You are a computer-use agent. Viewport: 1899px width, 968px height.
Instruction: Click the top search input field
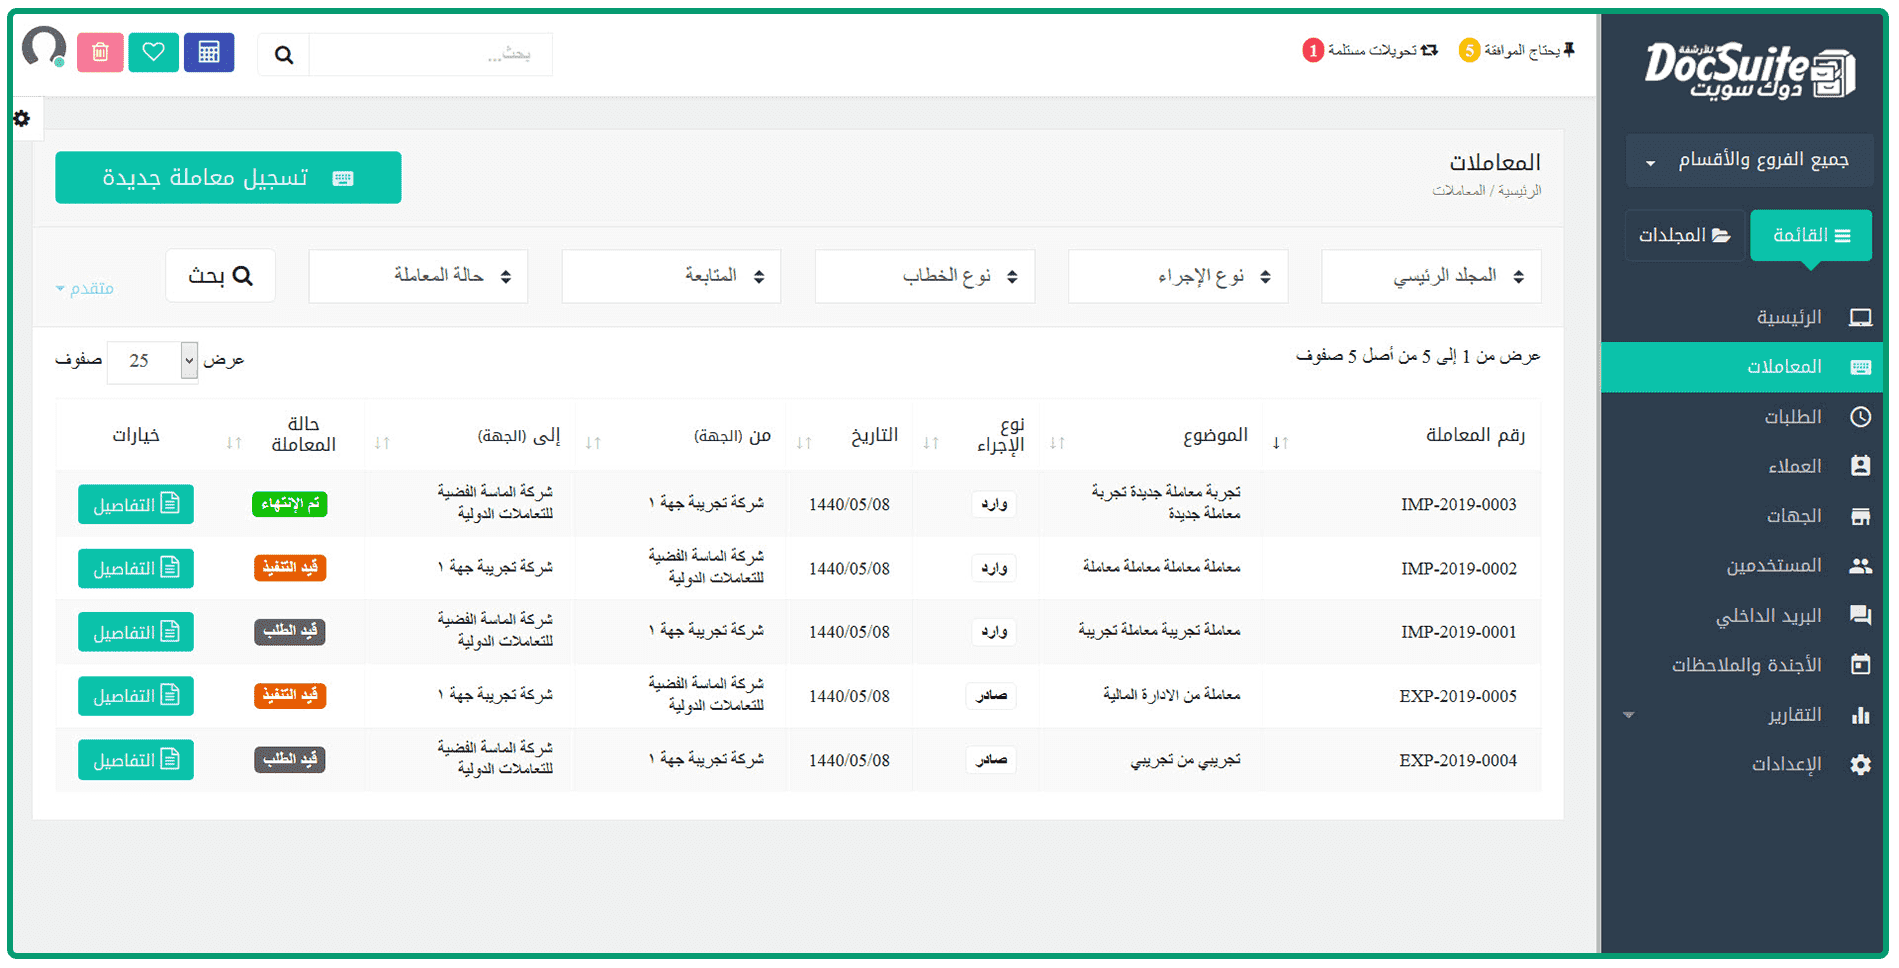pyautogui.click(x=430, y=55)
